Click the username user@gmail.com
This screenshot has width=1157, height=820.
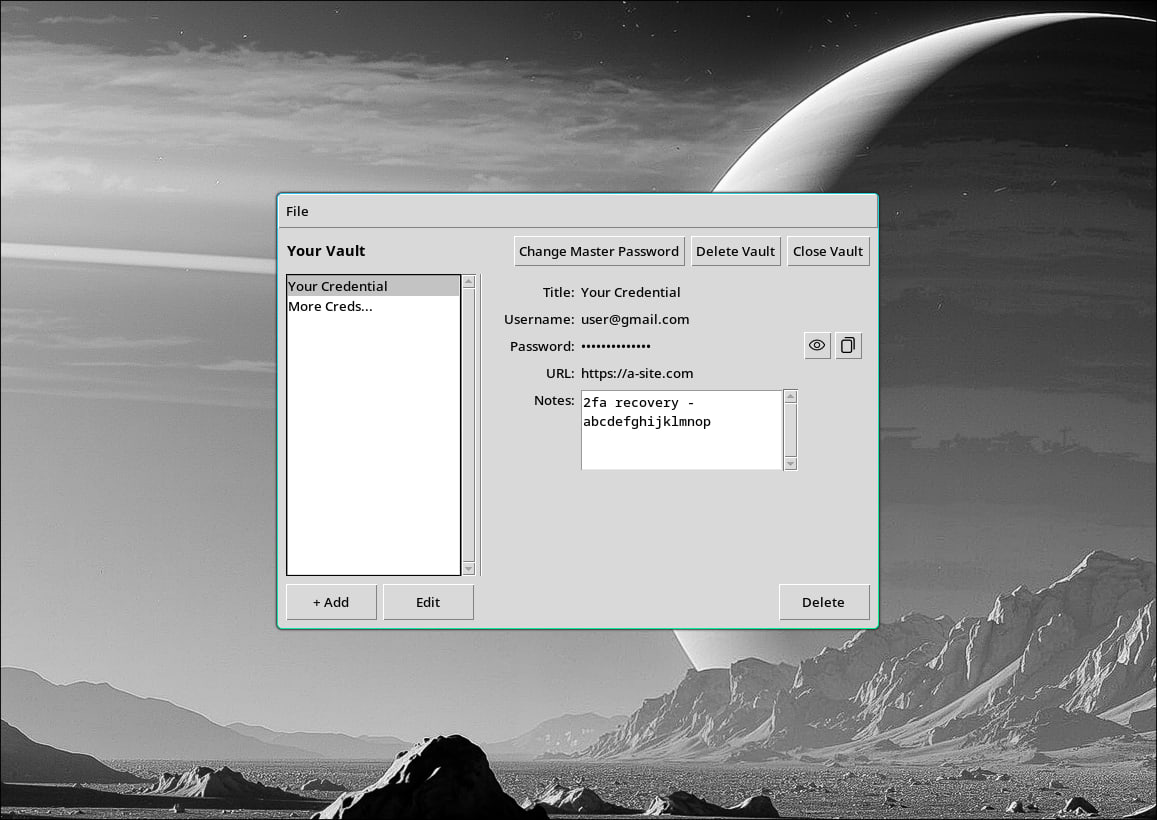point(635,320)
